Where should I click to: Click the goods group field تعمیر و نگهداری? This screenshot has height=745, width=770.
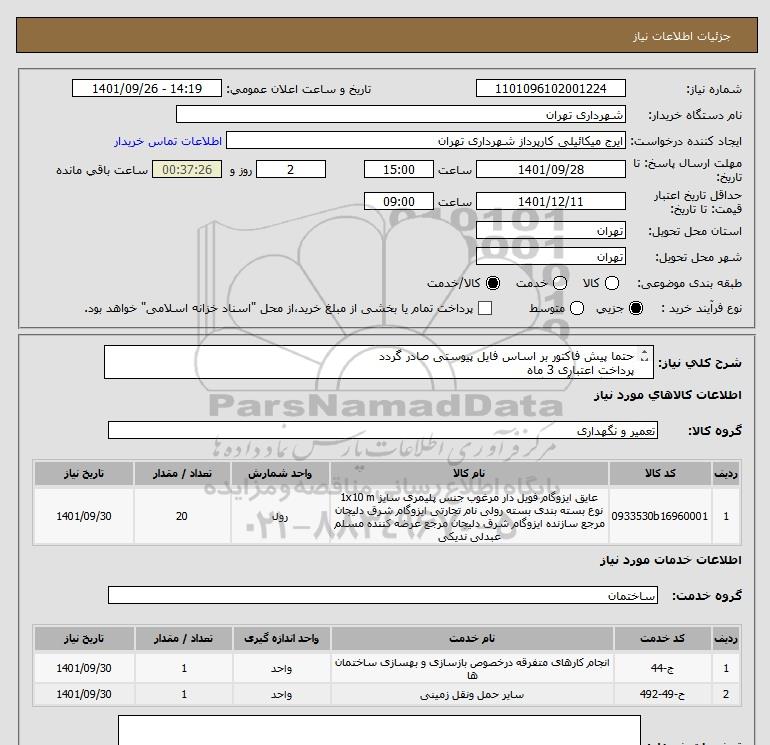(x=383, y=430)
